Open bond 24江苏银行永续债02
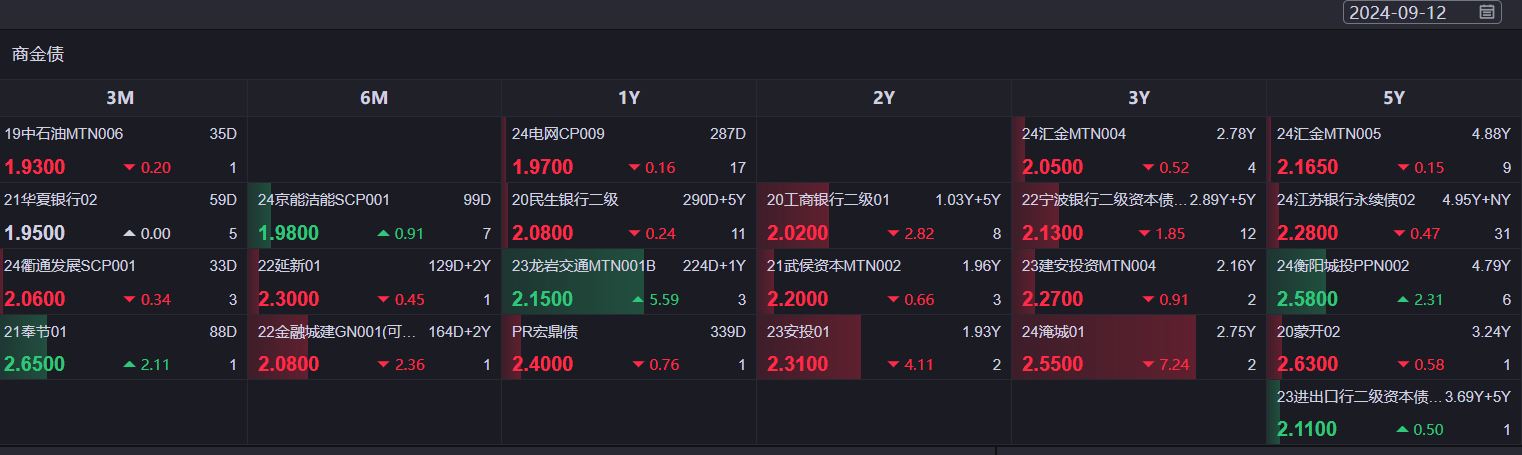 click(1346, 200)
